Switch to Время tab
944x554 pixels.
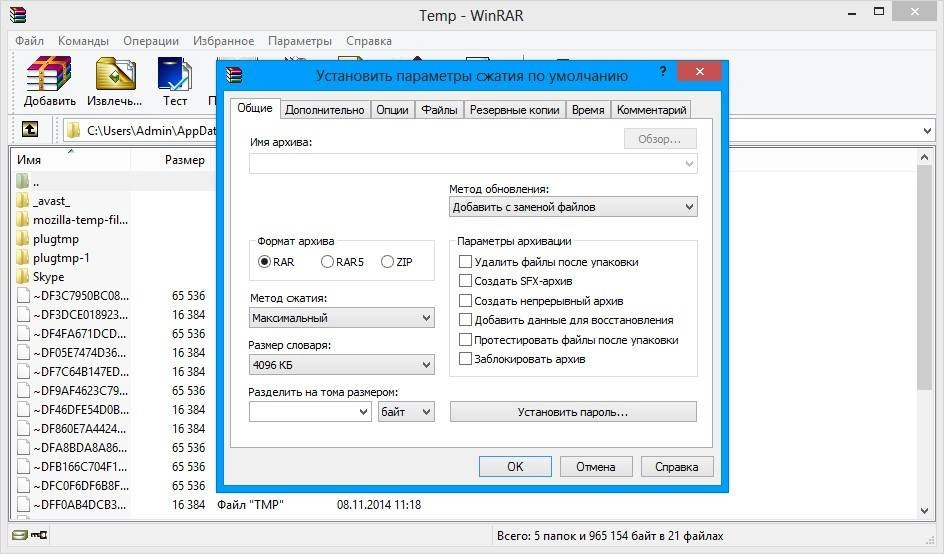tap(588, 110)
